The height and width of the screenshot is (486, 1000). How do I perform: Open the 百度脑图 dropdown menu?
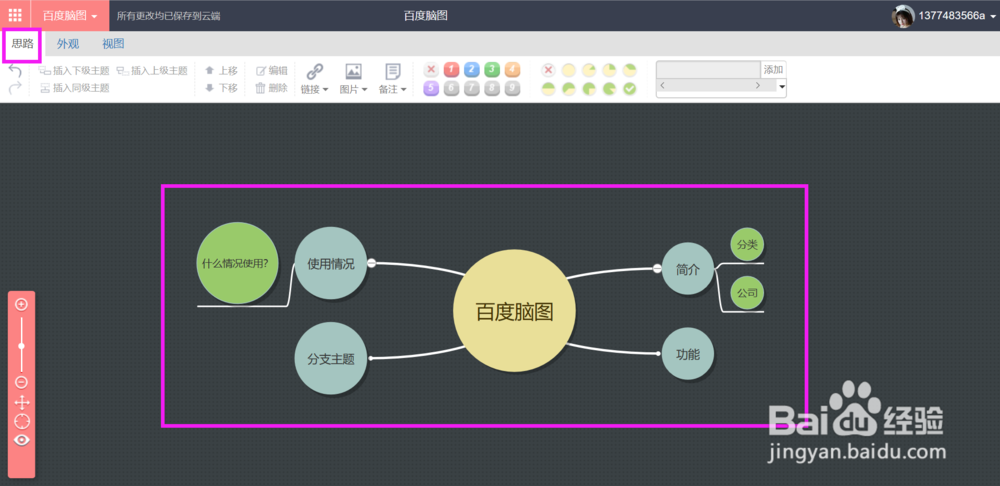pyautogui.click(x=70, y=16)
